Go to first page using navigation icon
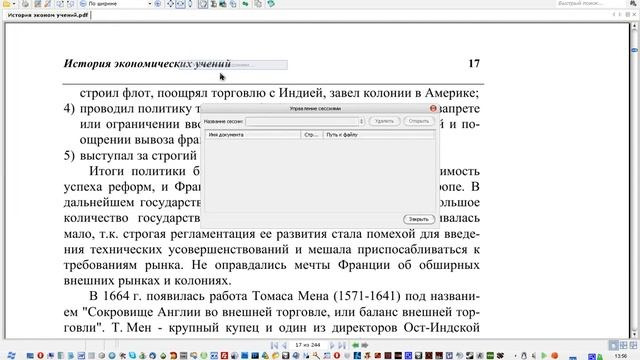The height and width of the screenshot is (360, 640). click(x=274, y=345)
